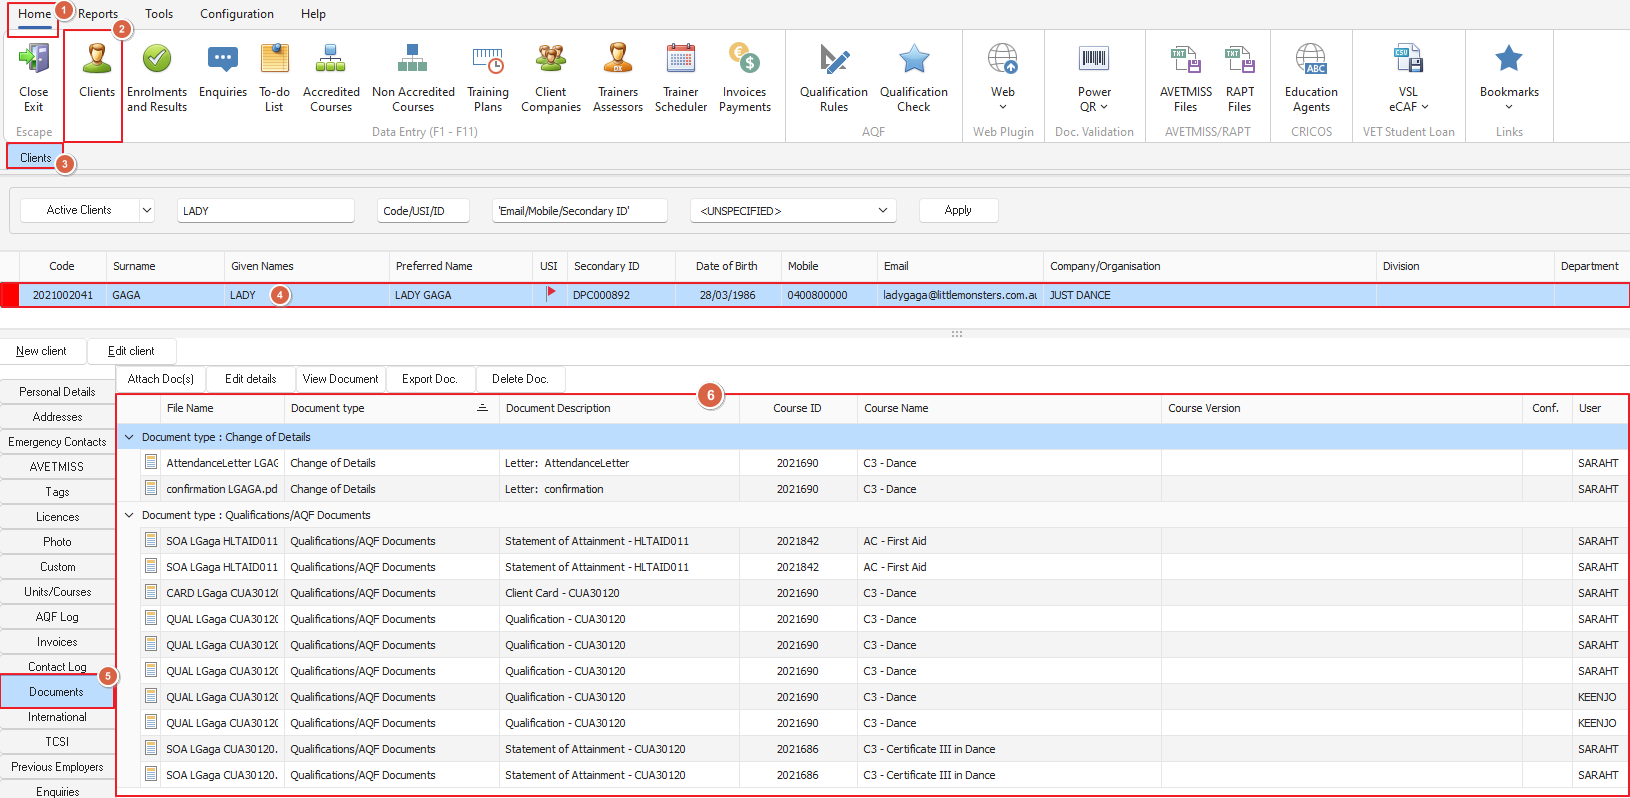The image size is (1630, 798).
Task: Open the Configuration menu tab
Action: coord(237,14)
